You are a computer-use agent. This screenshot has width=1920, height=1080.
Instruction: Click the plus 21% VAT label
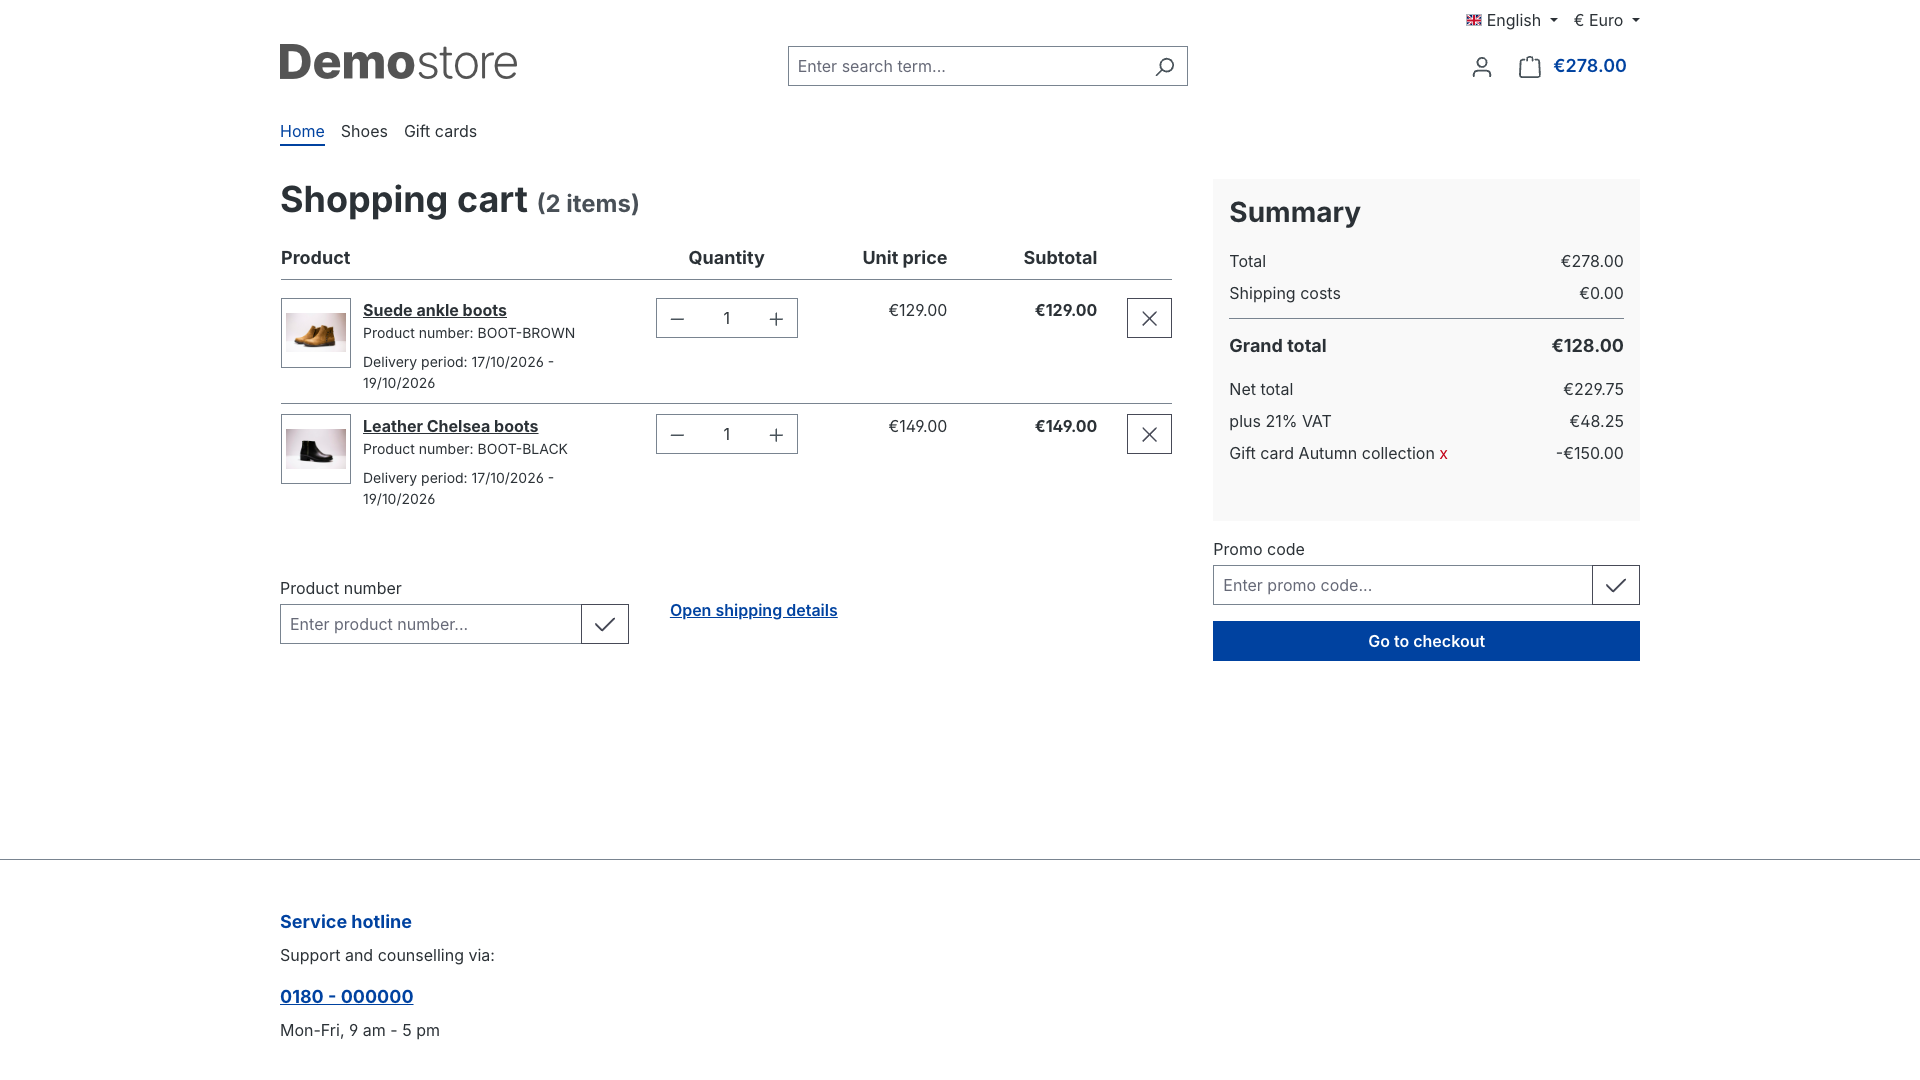coord(1280,422)
